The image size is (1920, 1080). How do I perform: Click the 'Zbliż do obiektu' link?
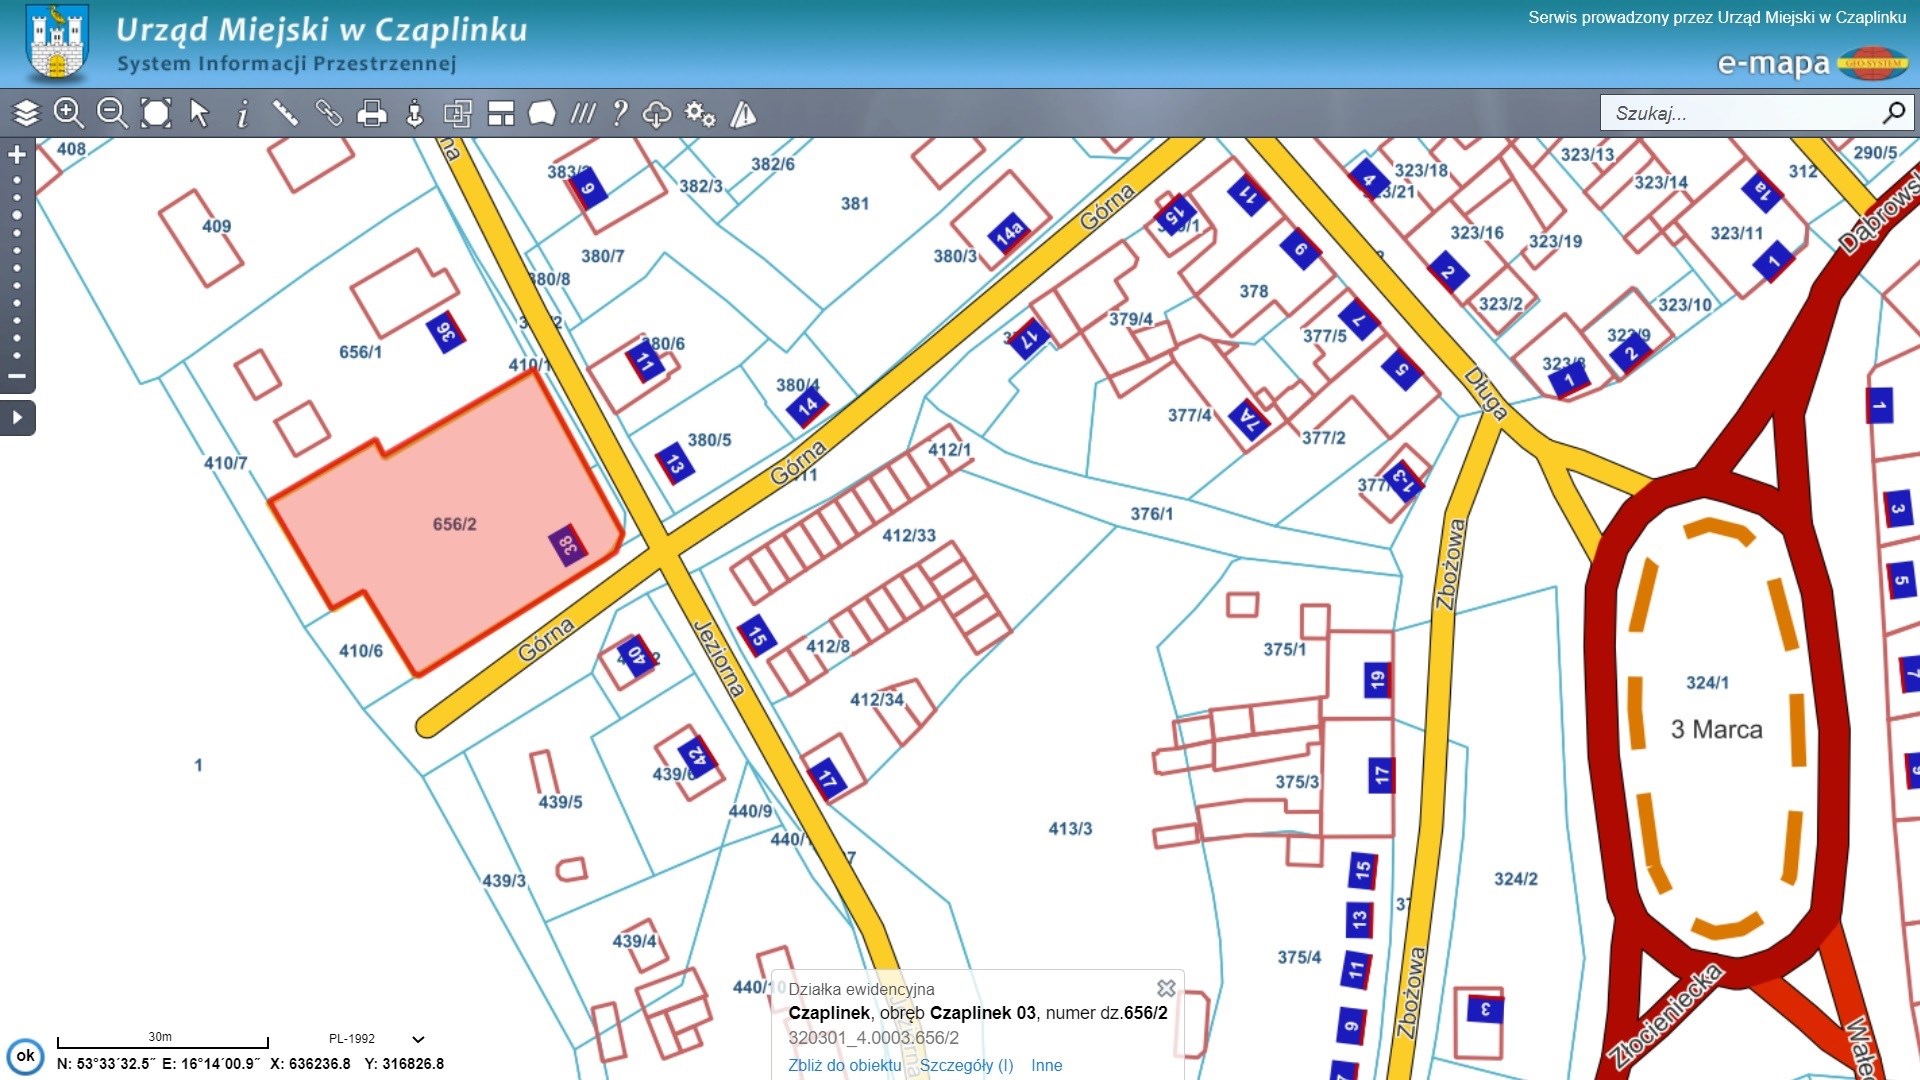tap(844, 1065)
